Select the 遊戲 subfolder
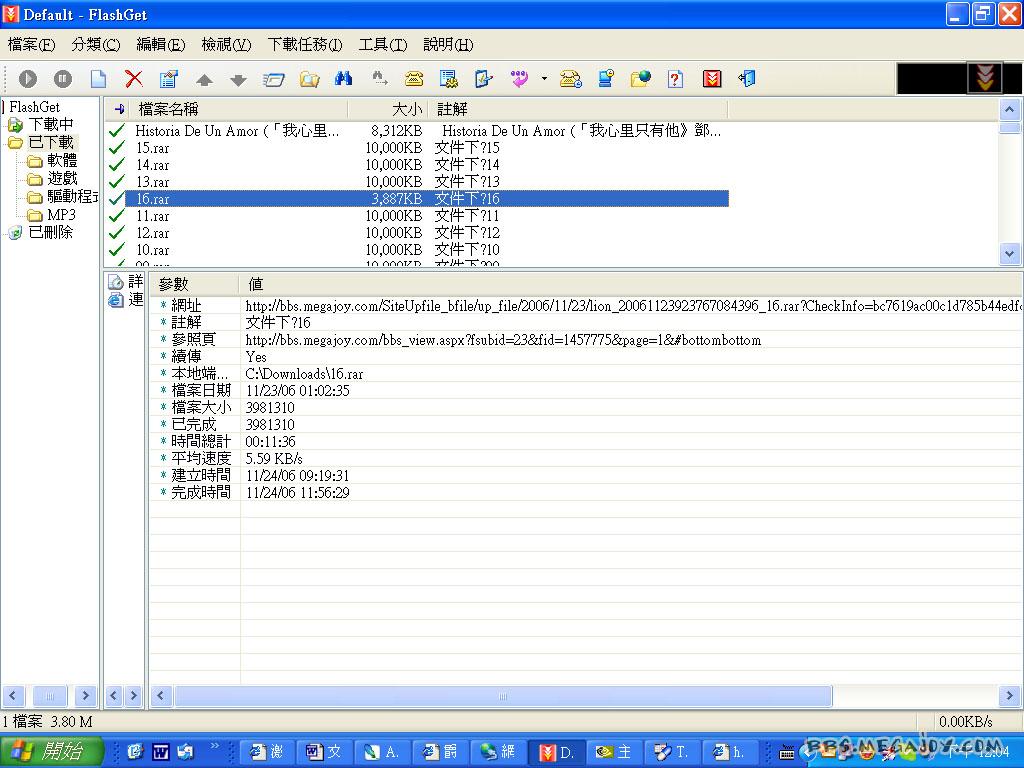1024x768 pixels. point(62,178)
